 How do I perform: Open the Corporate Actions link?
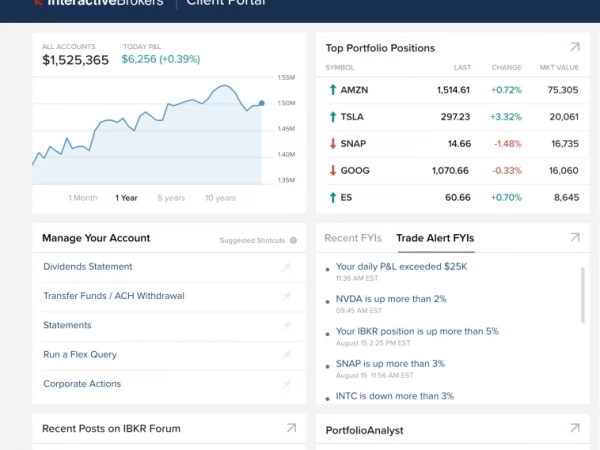[82, 383]
